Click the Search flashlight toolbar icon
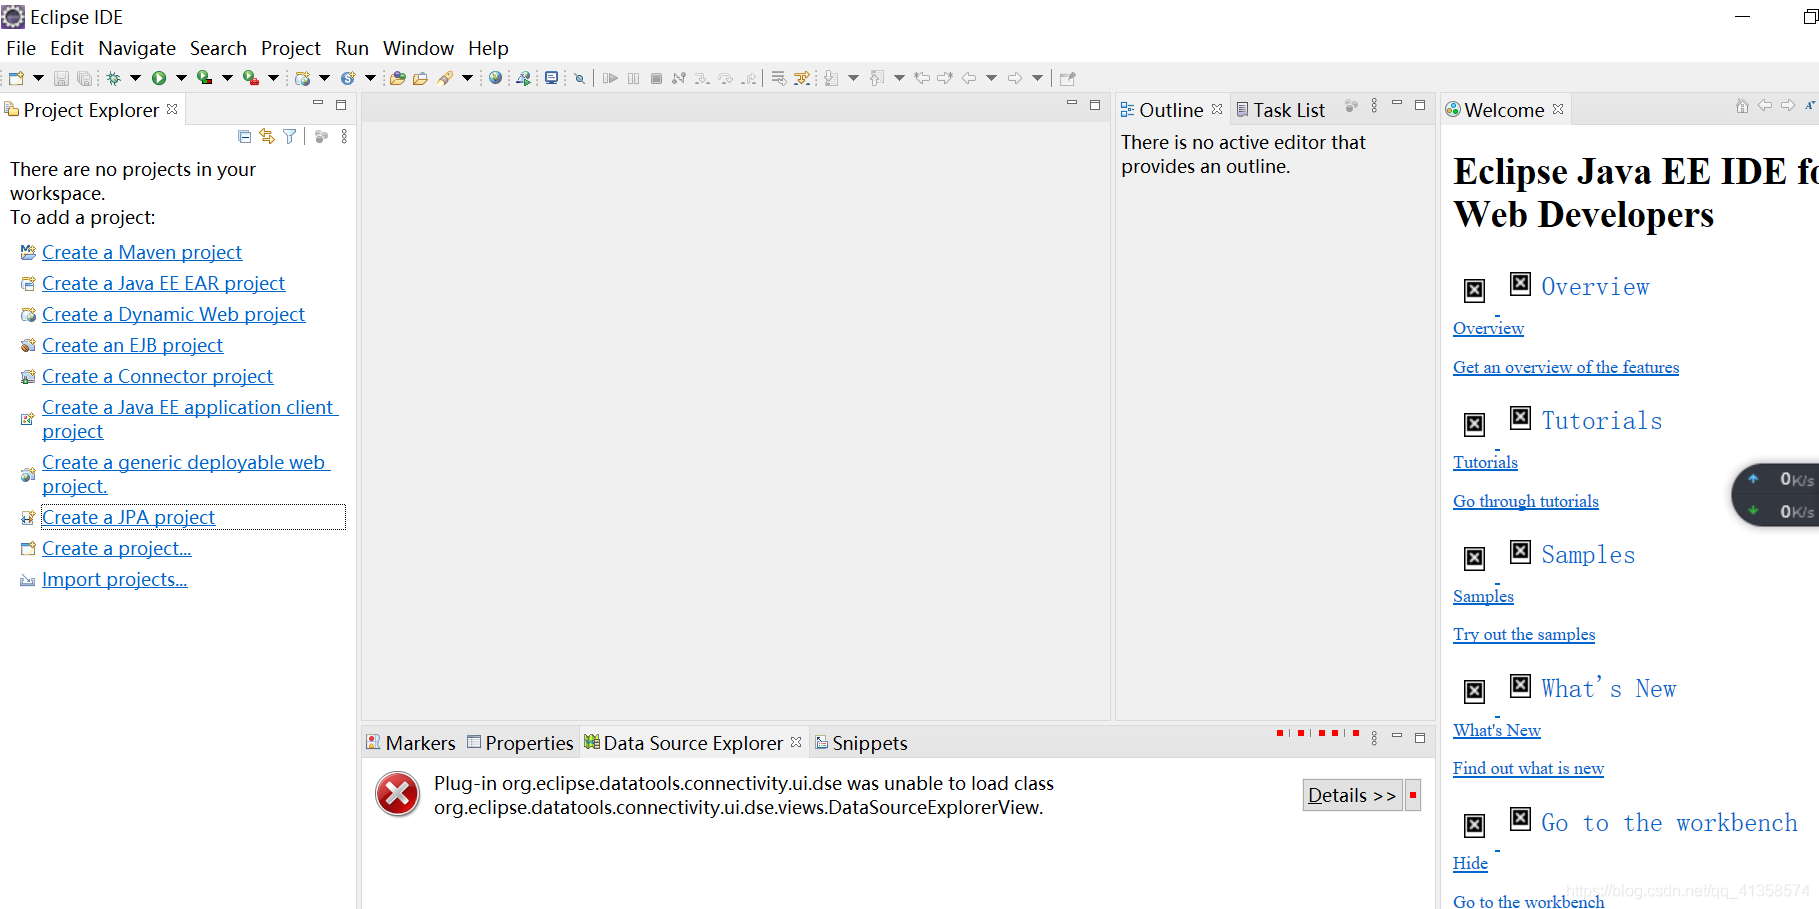1819x909 pixels. (x=445, y=78)
